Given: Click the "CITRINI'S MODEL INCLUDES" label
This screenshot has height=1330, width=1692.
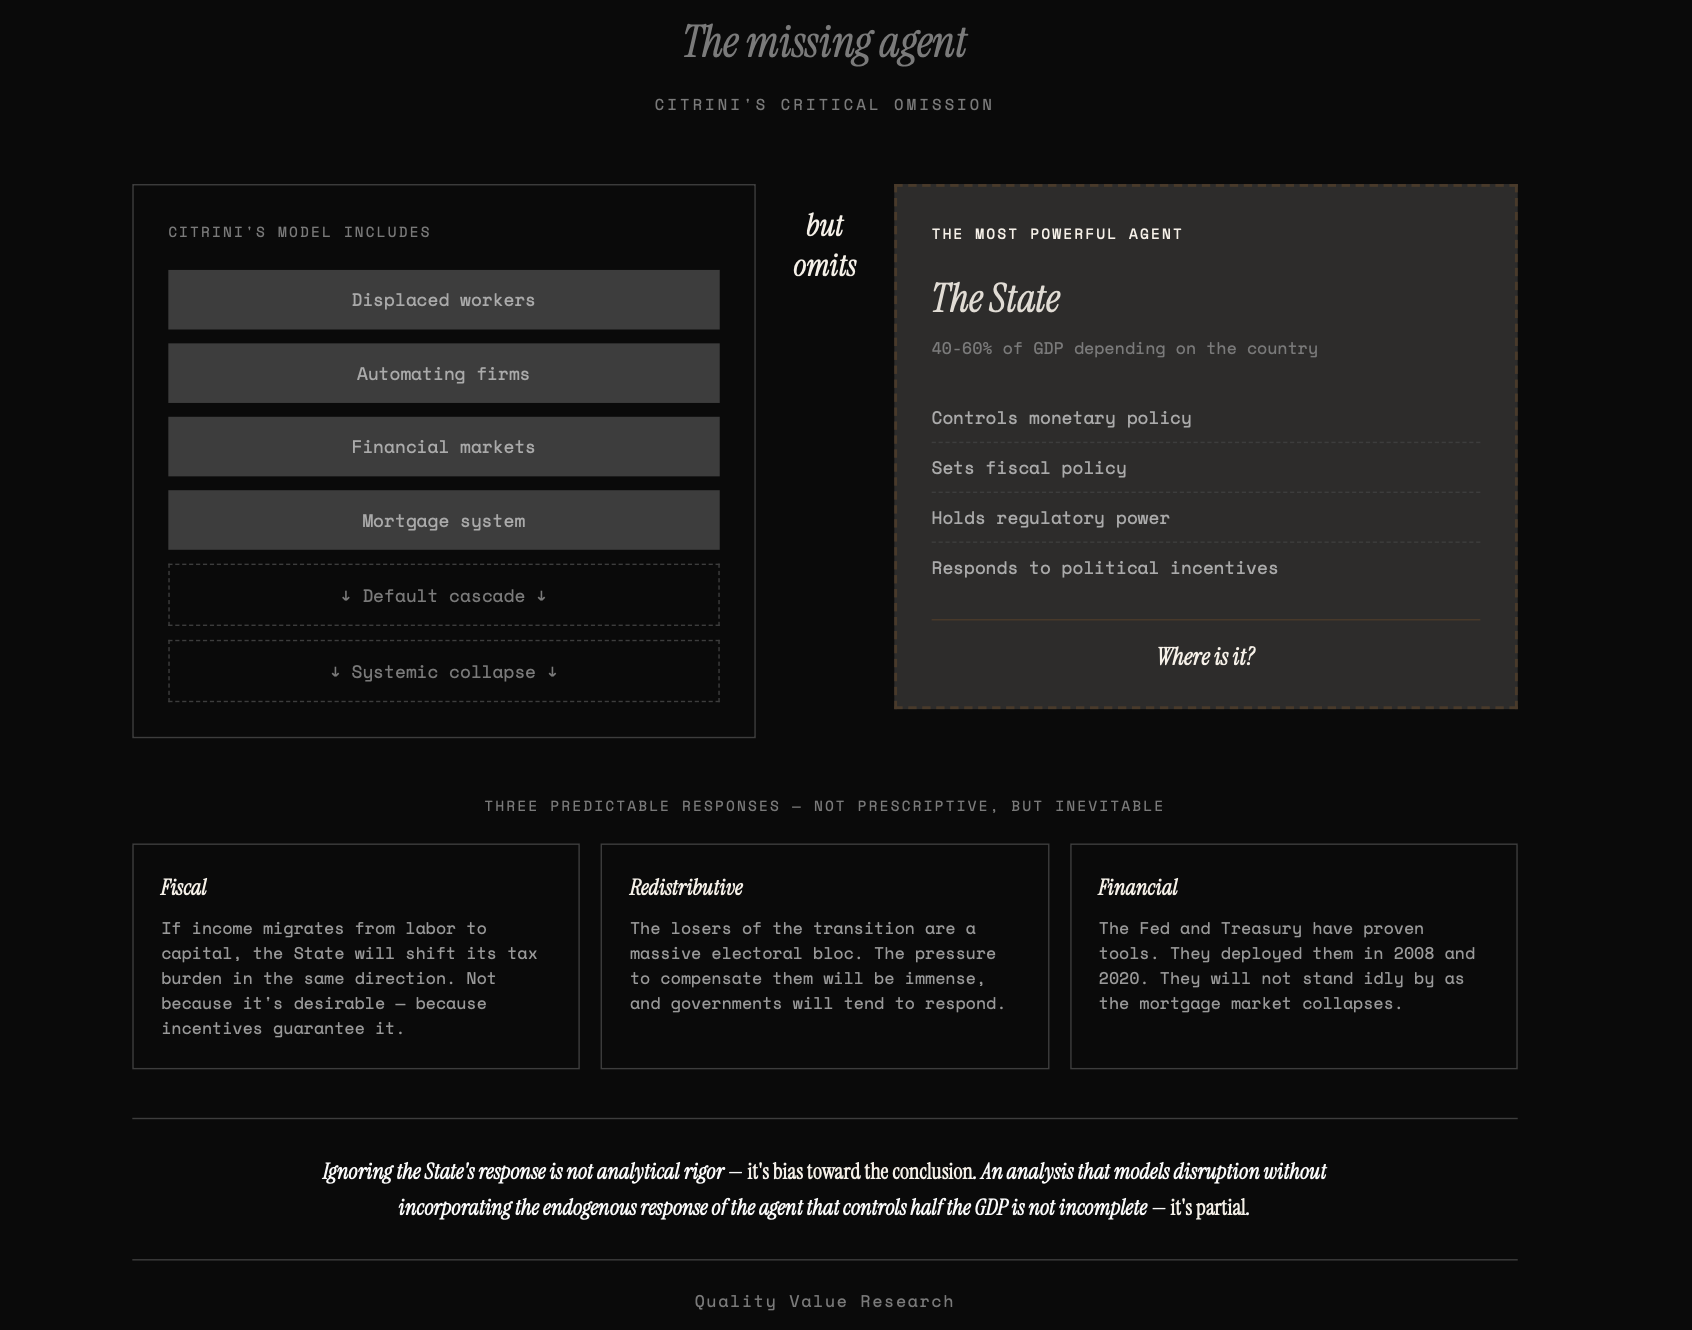Looking at the screenshot, I should pyautogui.click(x=299, y=232).
